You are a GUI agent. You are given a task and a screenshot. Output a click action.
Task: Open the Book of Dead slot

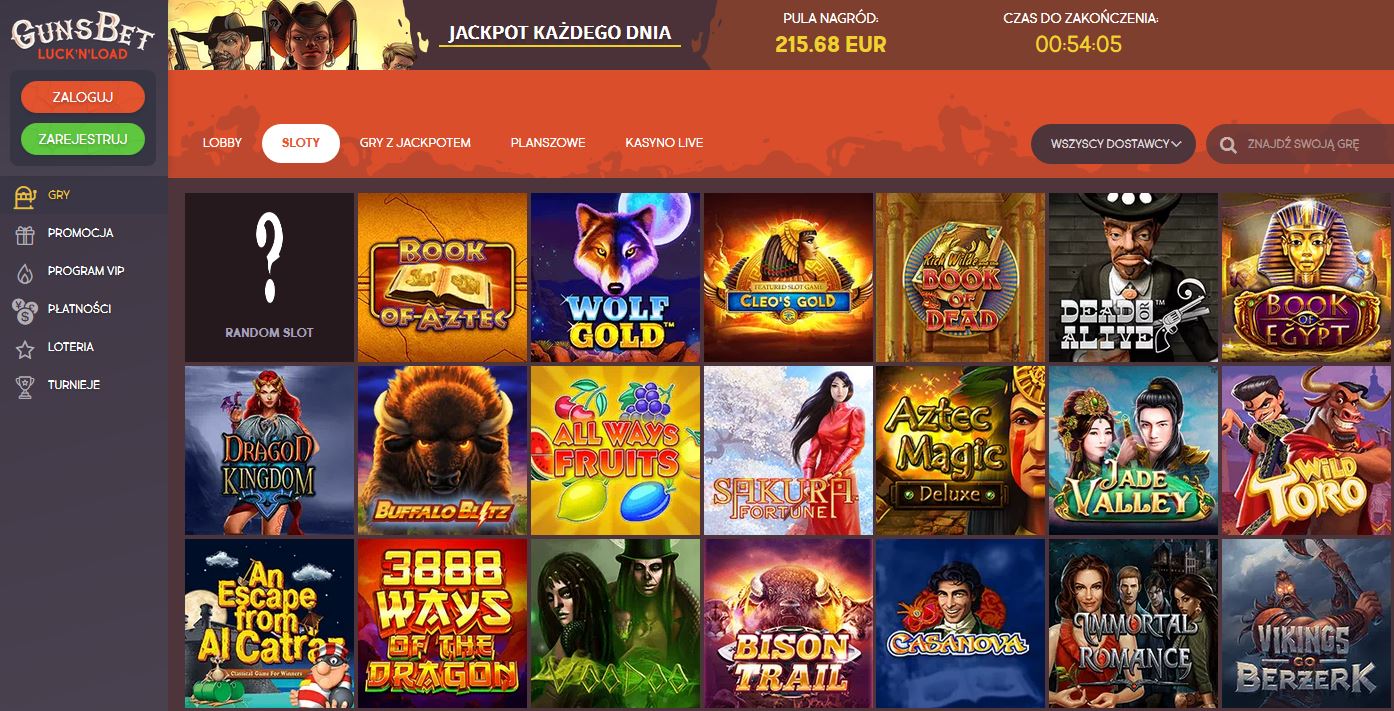[961, 277]
